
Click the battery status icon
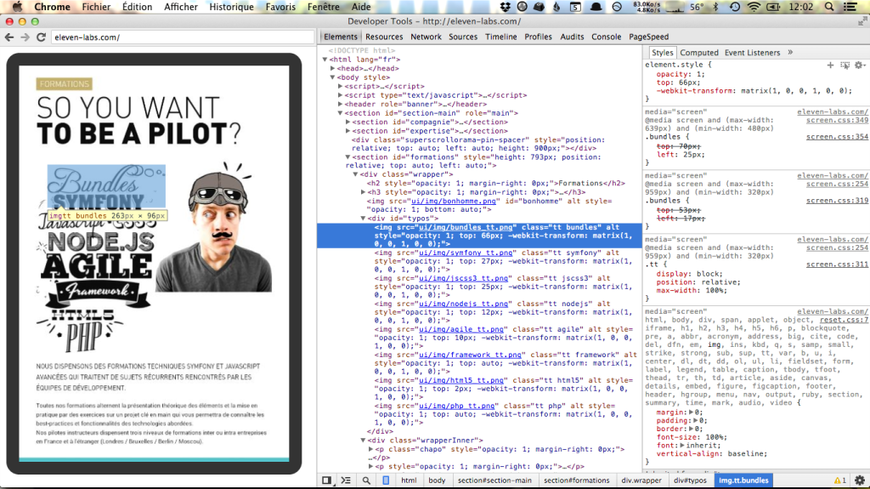(x=773, y=7)
